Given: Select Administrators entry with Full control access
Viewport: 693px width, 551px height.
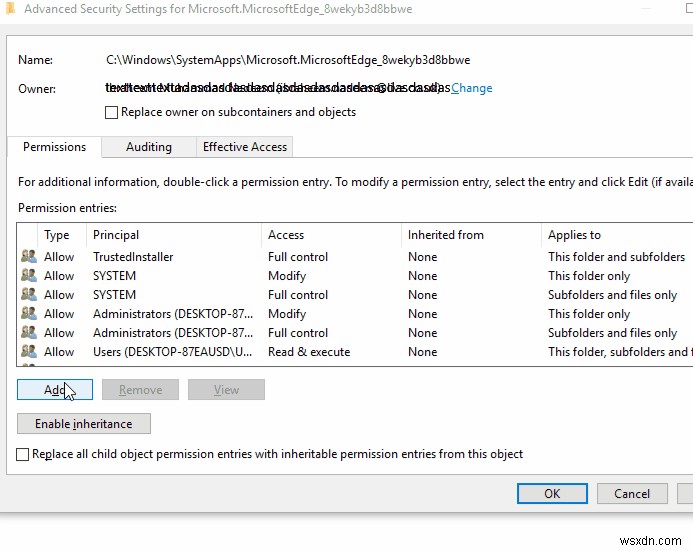Looking at the screenshot, I should 173,333.
